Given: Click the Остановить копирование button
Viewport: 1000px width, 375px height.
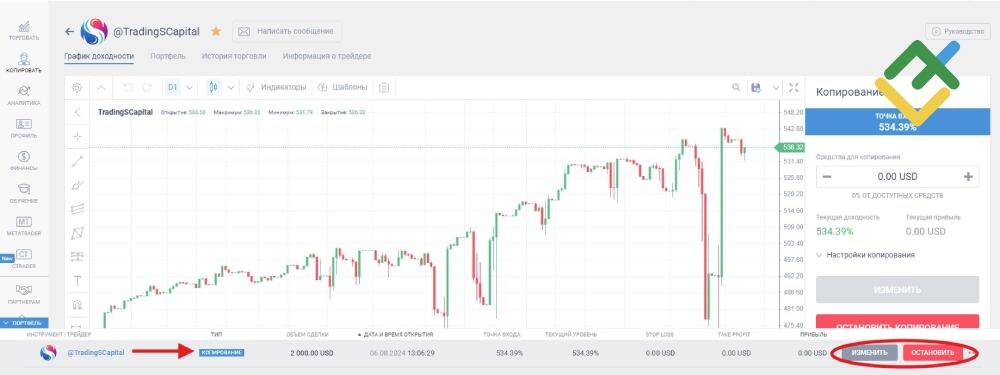Looking at the screenshot, I should point(897,322).
